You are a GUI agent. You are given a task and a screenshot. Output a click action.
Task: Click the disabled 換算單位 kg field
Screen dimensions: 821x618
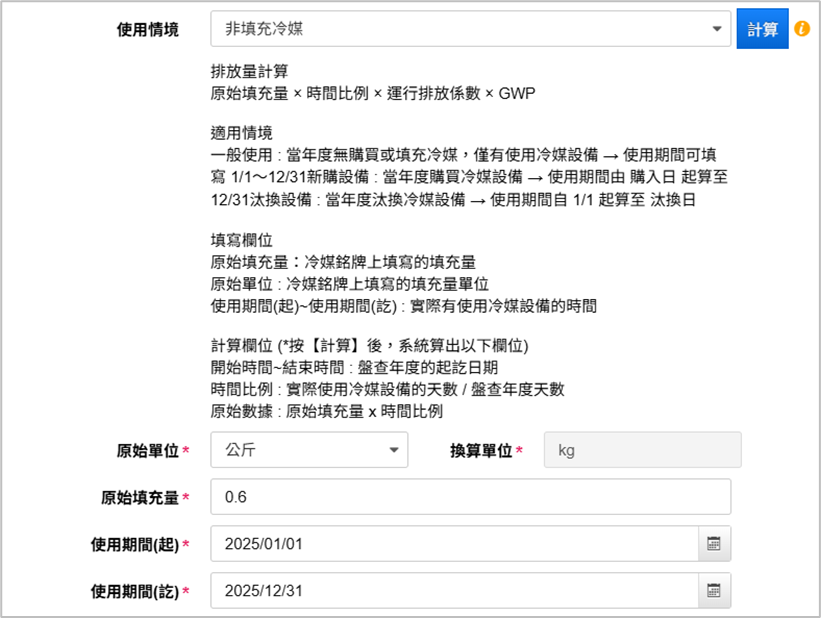642,451
